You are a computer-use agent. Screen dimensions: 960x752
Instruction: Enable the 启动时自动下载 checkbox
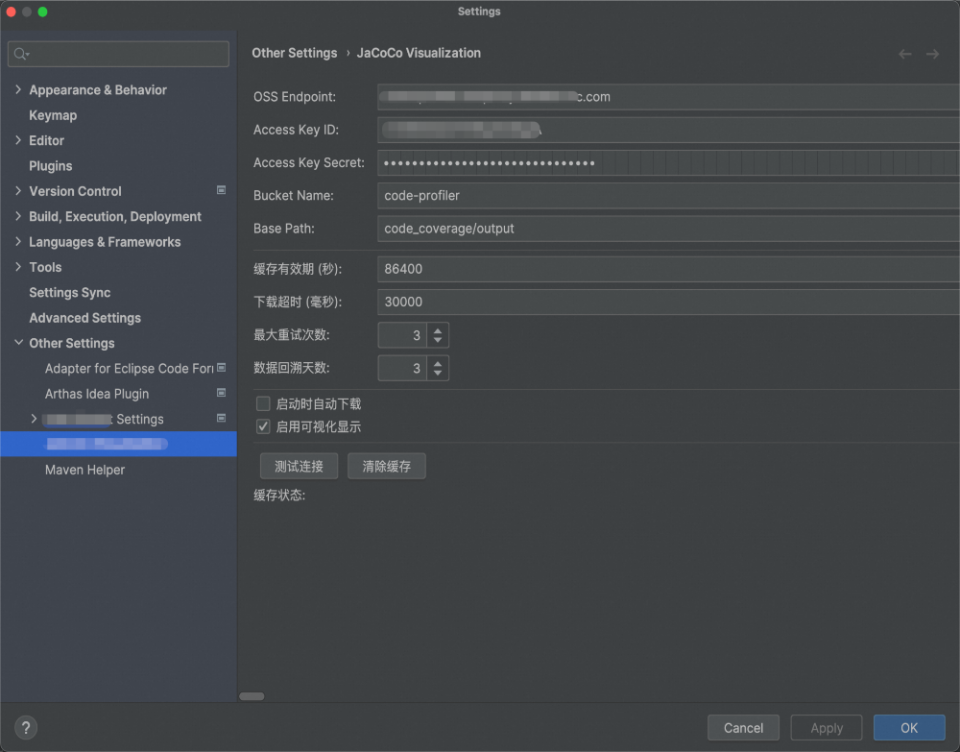[x=263, y=404]
